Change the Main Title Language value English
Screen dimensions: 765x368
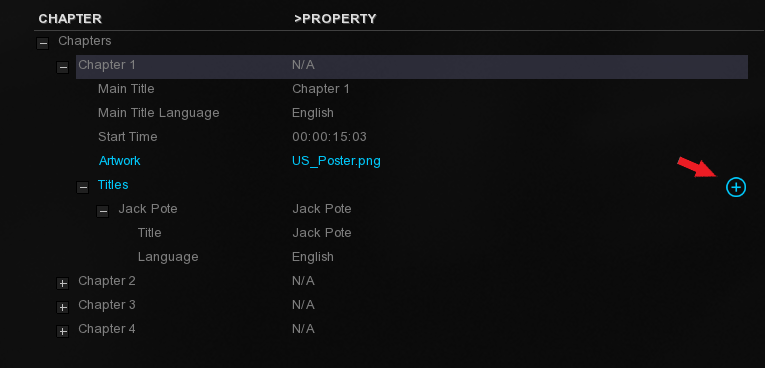click(313, 113)
